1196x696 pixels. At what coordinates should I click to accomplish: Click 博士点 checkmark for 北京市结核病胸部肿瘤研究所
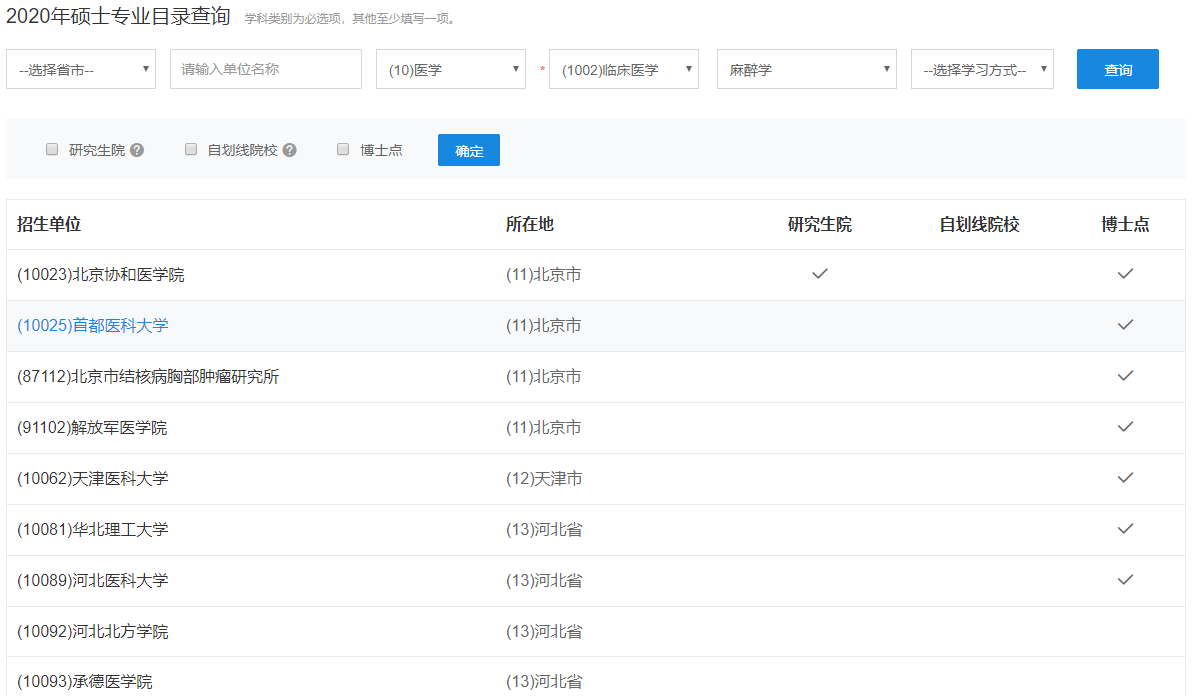tap(1125, 376)
